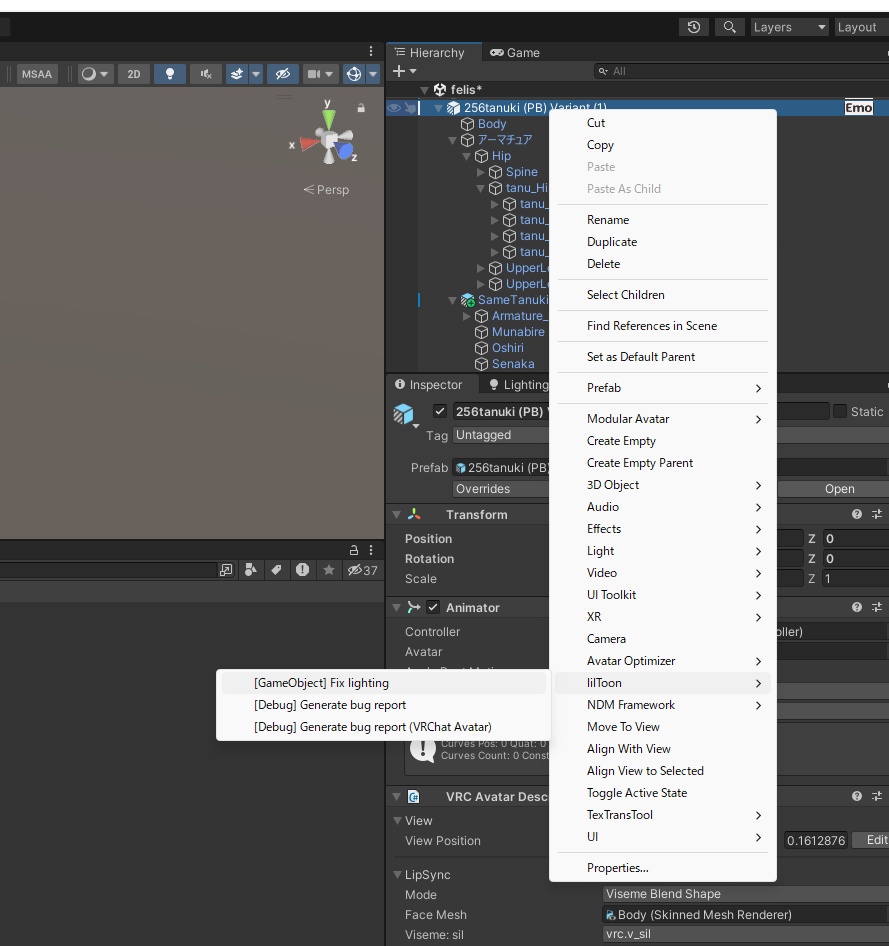Click Hierarchy create plus button
Image resolution: width=889 pixels, height=946 pixels.
pos(399,71)
